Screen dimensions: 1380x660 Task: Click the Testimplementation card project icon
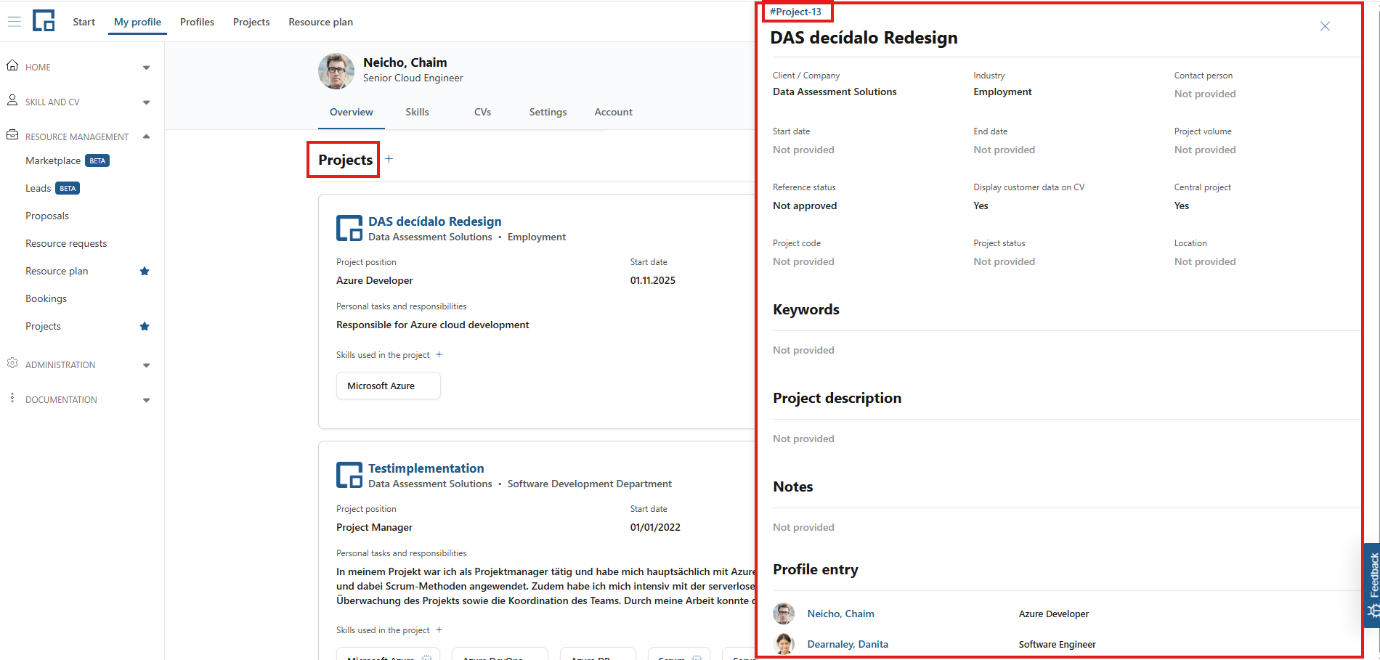[x=349, y=475]
